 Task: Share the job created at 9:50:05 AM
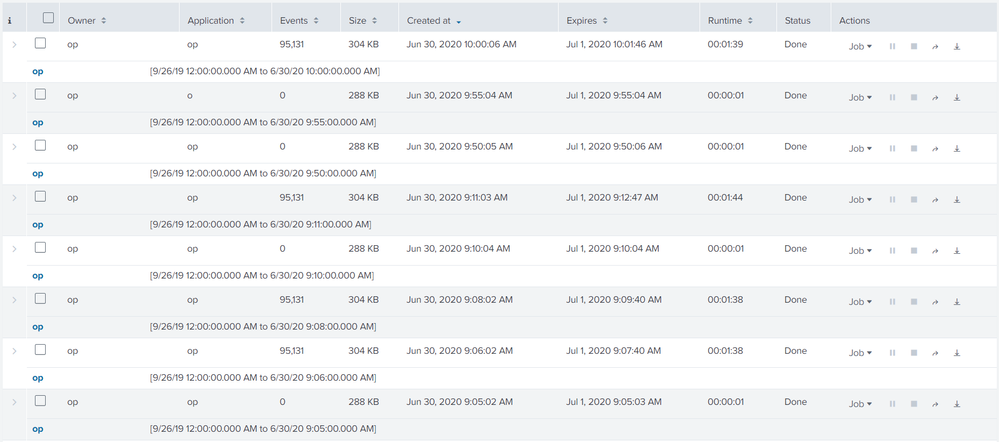(935, 148)
